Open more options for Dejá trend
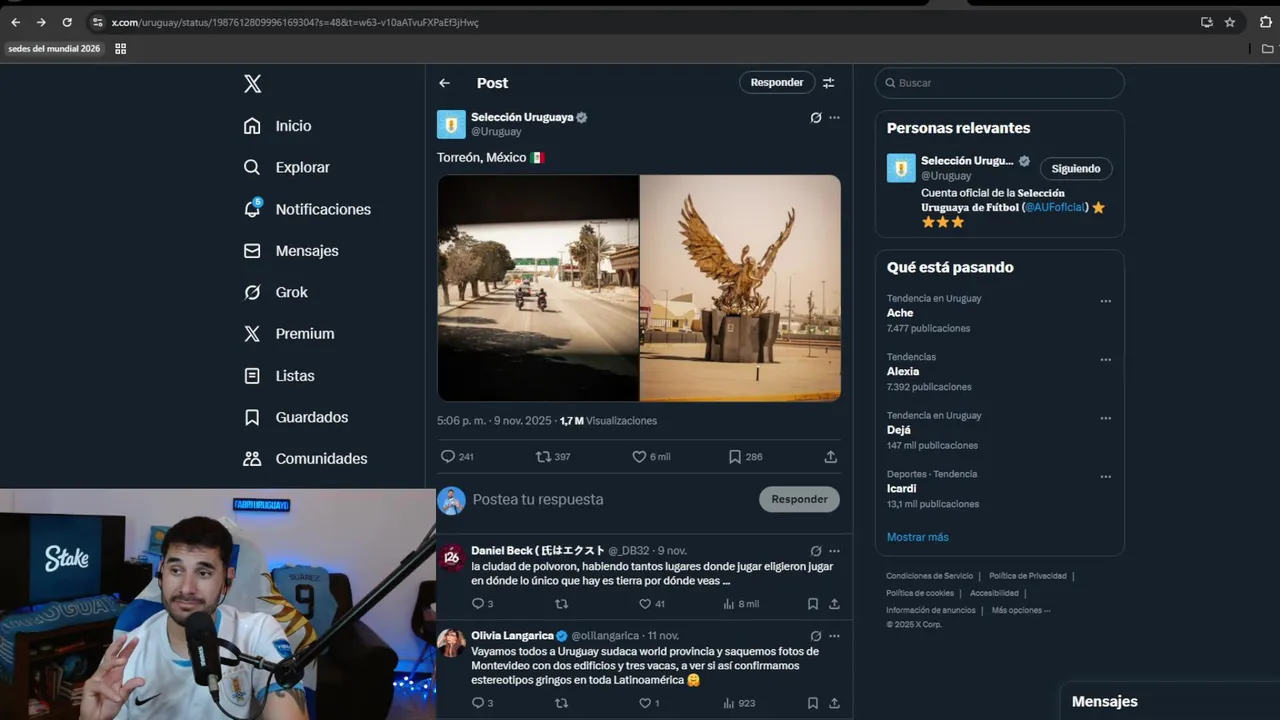This screenshot has height=720, width=1280. point(1106,418)
